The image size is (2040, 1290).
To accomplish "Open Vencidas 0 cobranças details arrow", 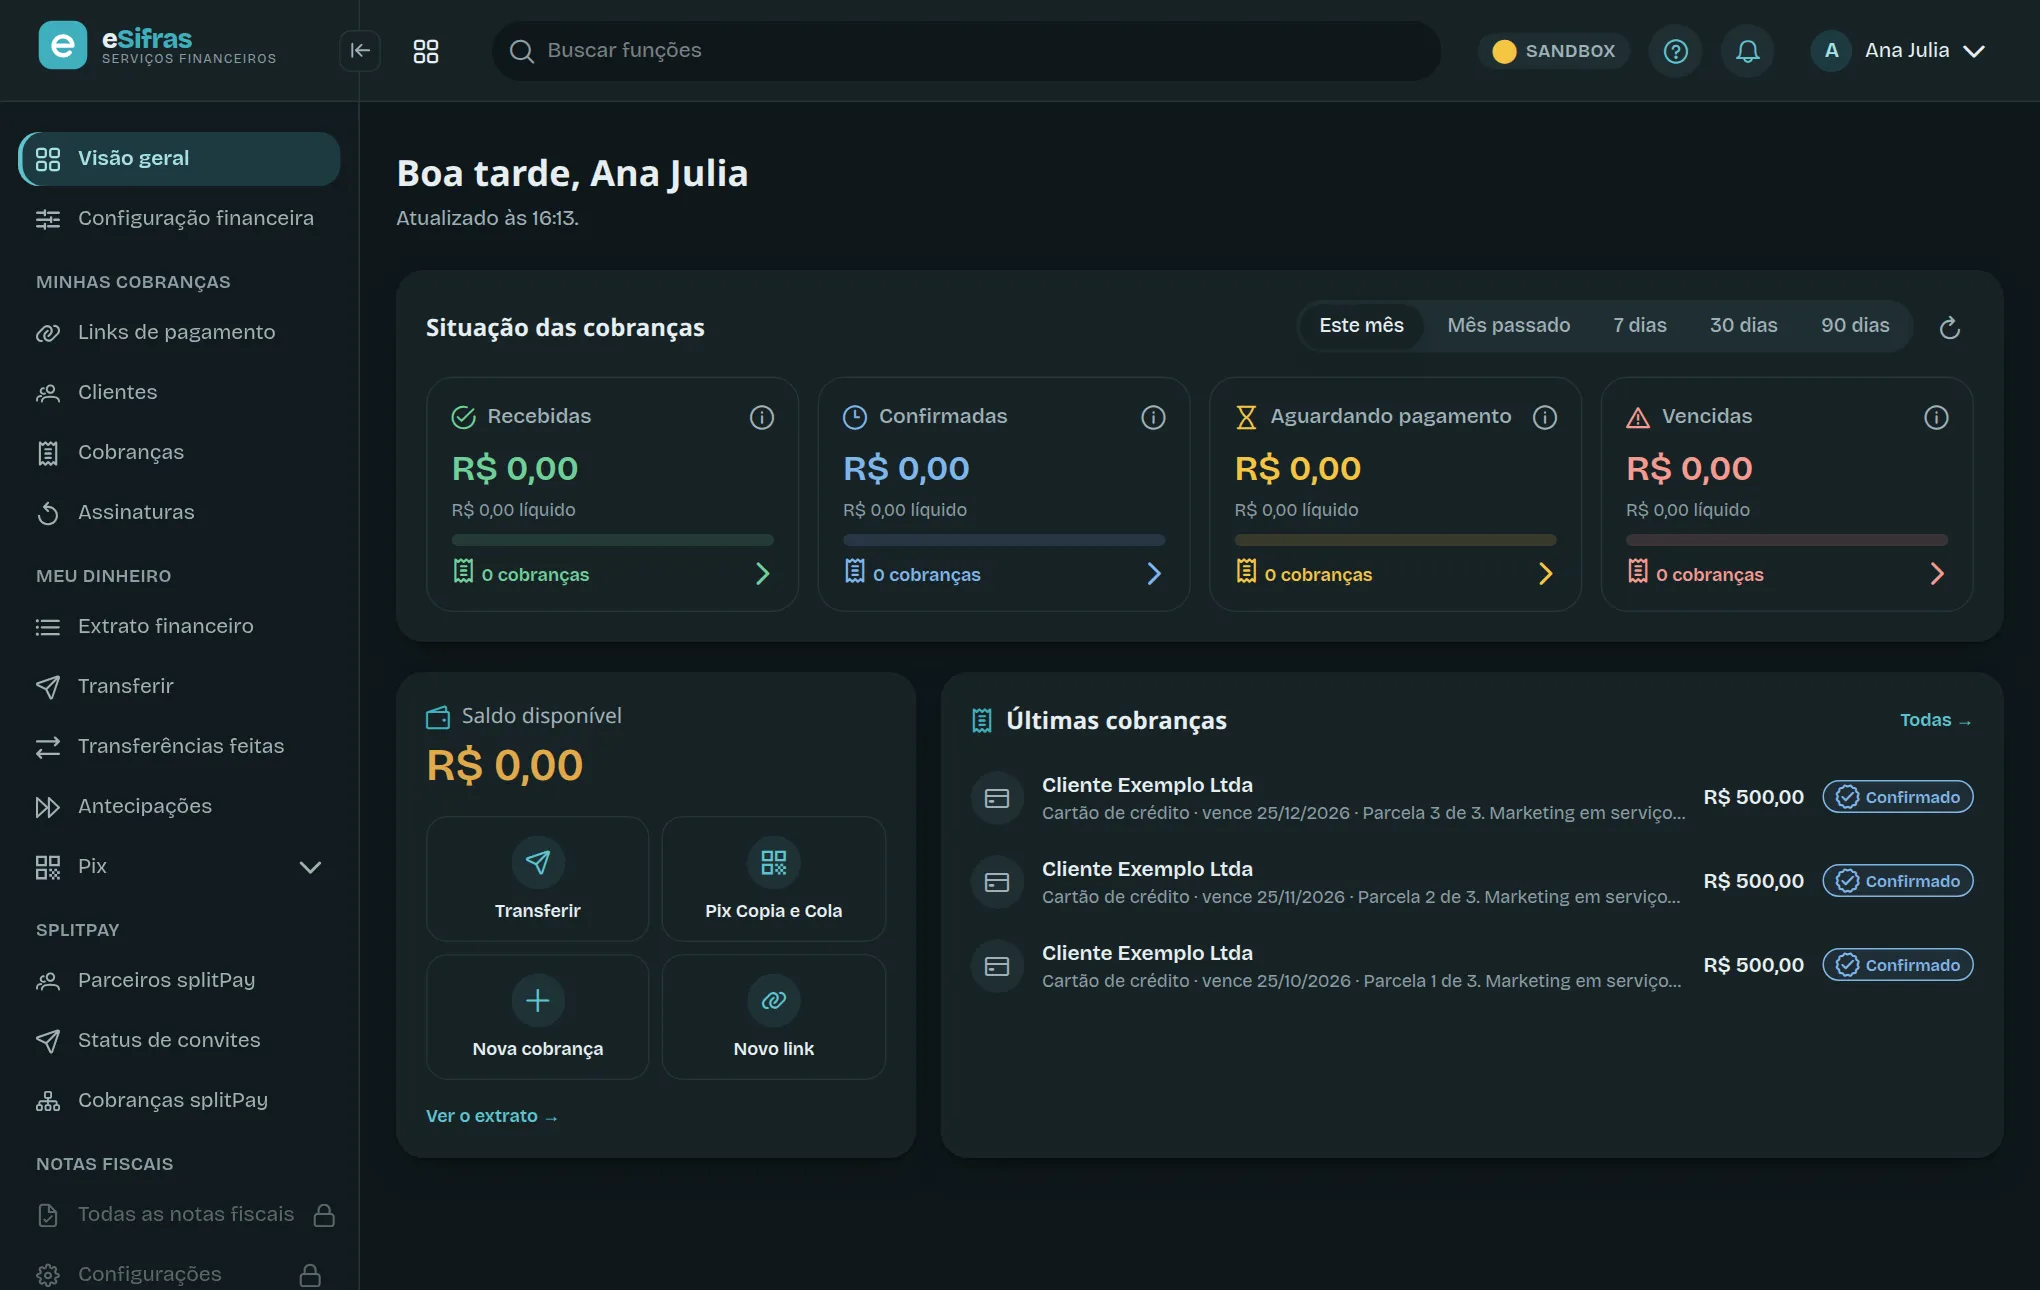I will tap(1937, 574).
